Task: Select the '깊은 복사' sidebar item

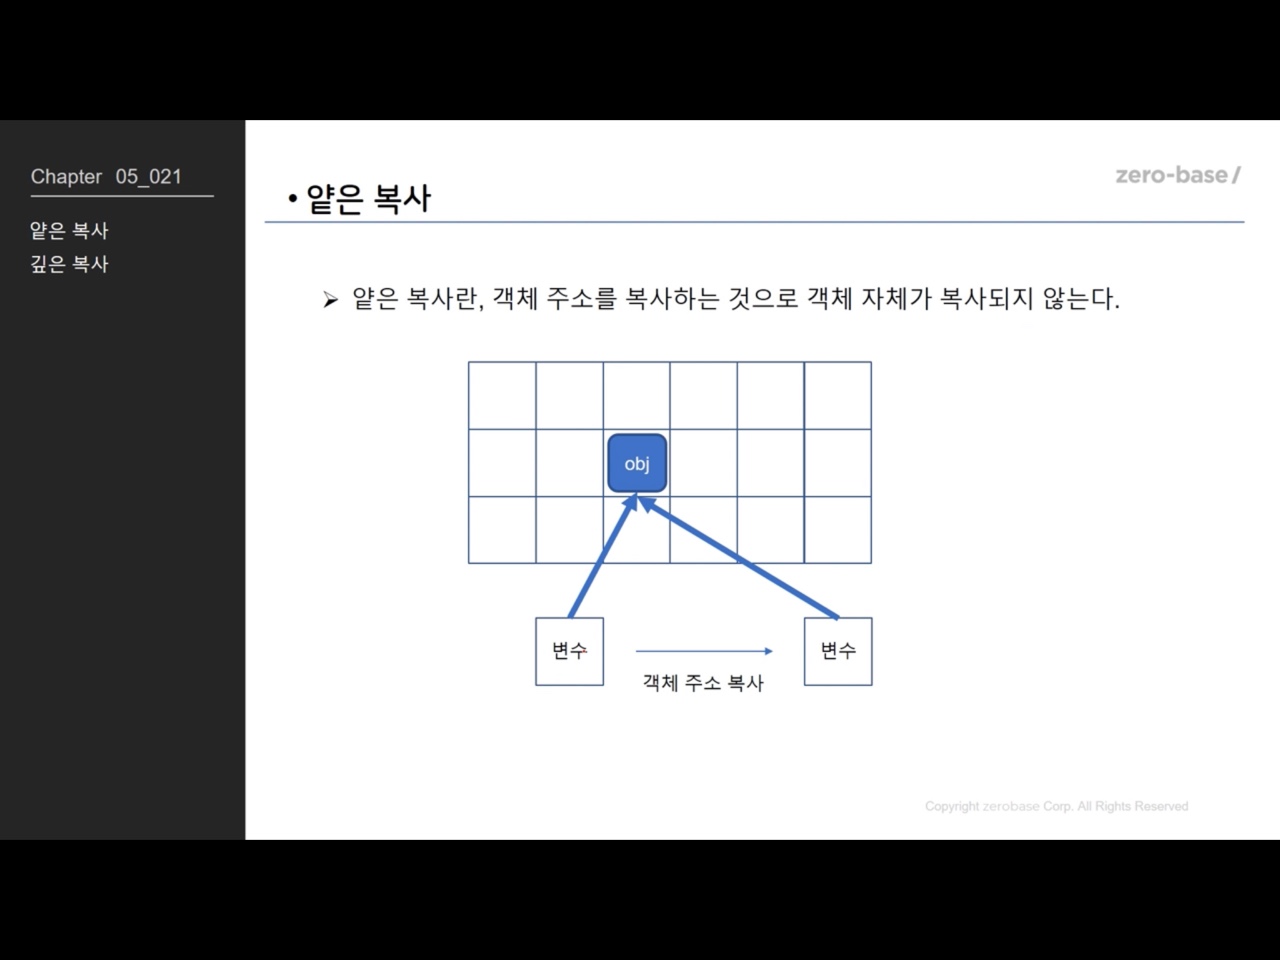Action: 69,264
